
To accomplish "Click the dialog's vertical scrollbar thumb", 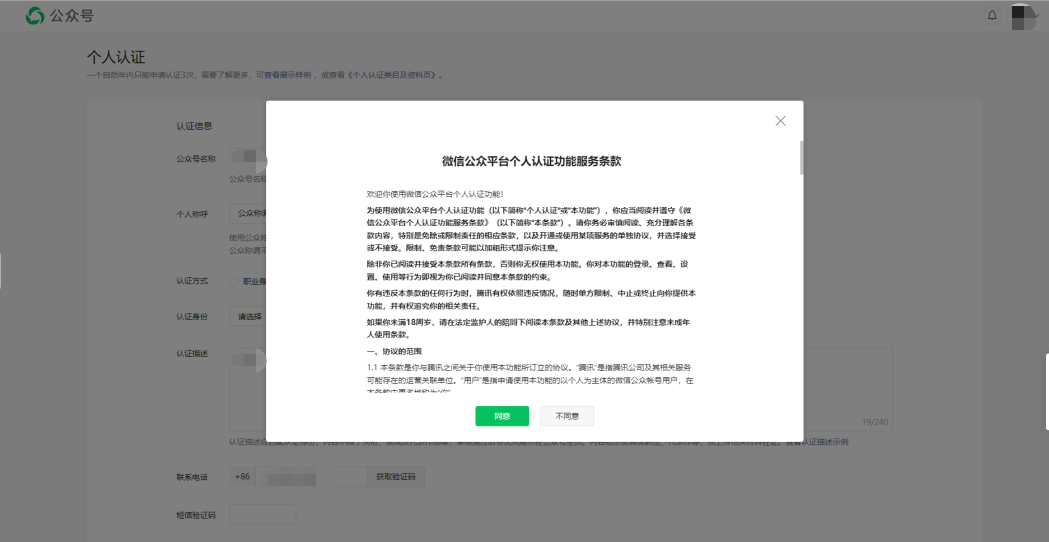I will 801,158.
